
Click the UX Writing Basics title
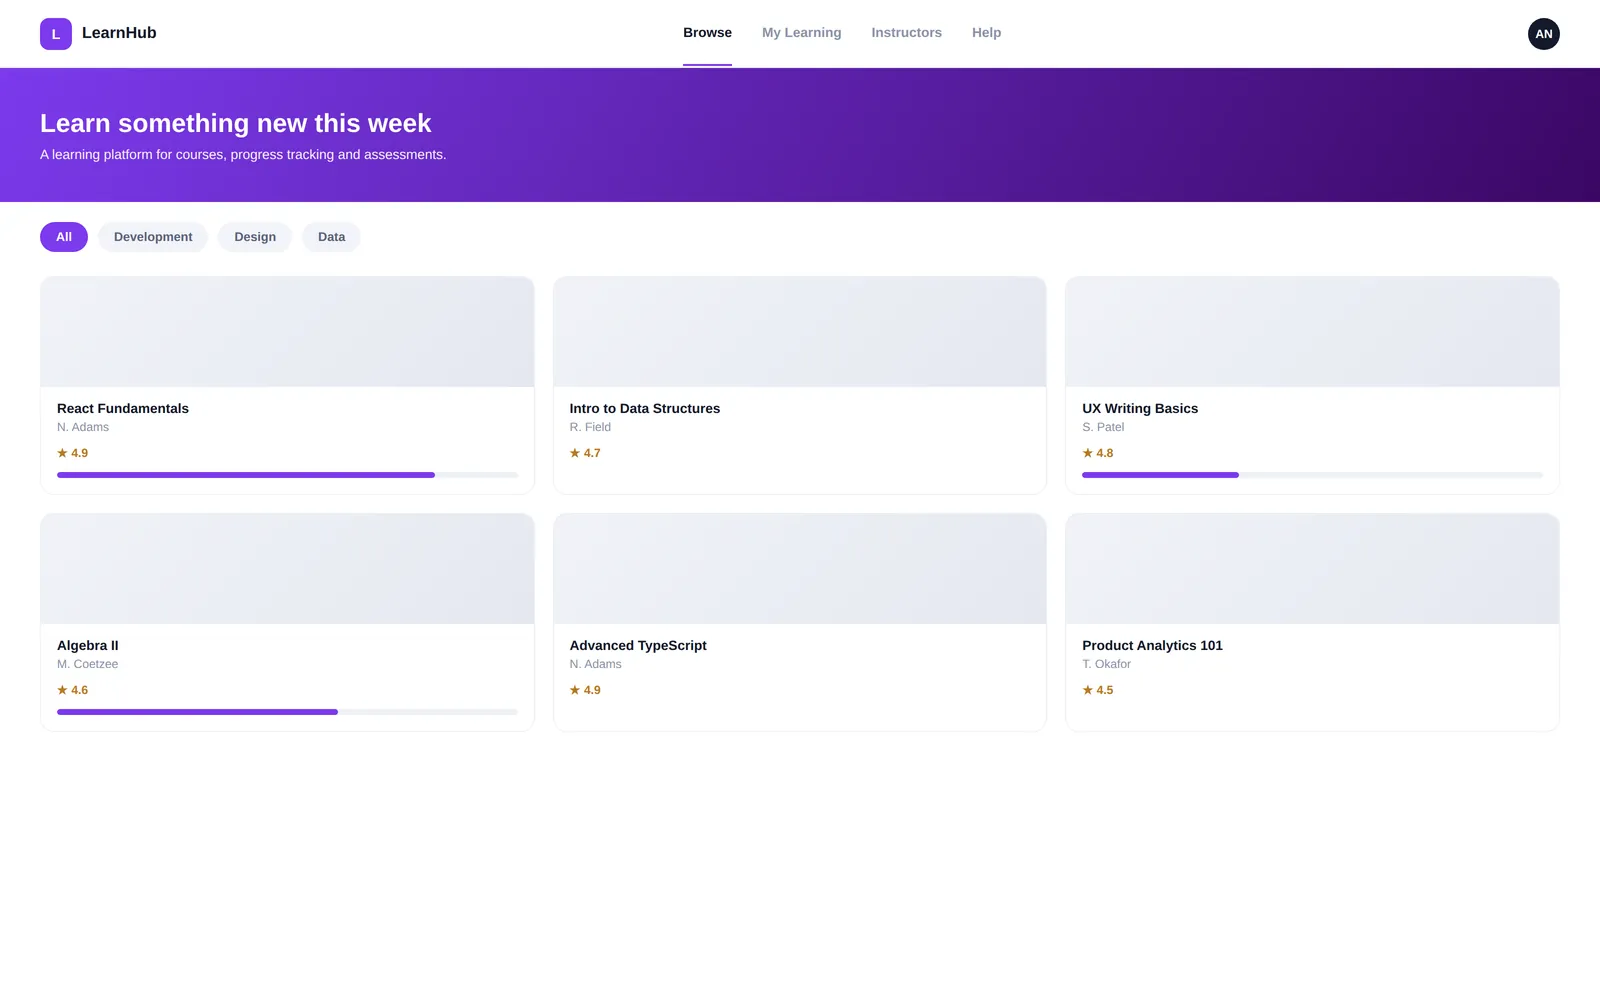coord(1140,408)
